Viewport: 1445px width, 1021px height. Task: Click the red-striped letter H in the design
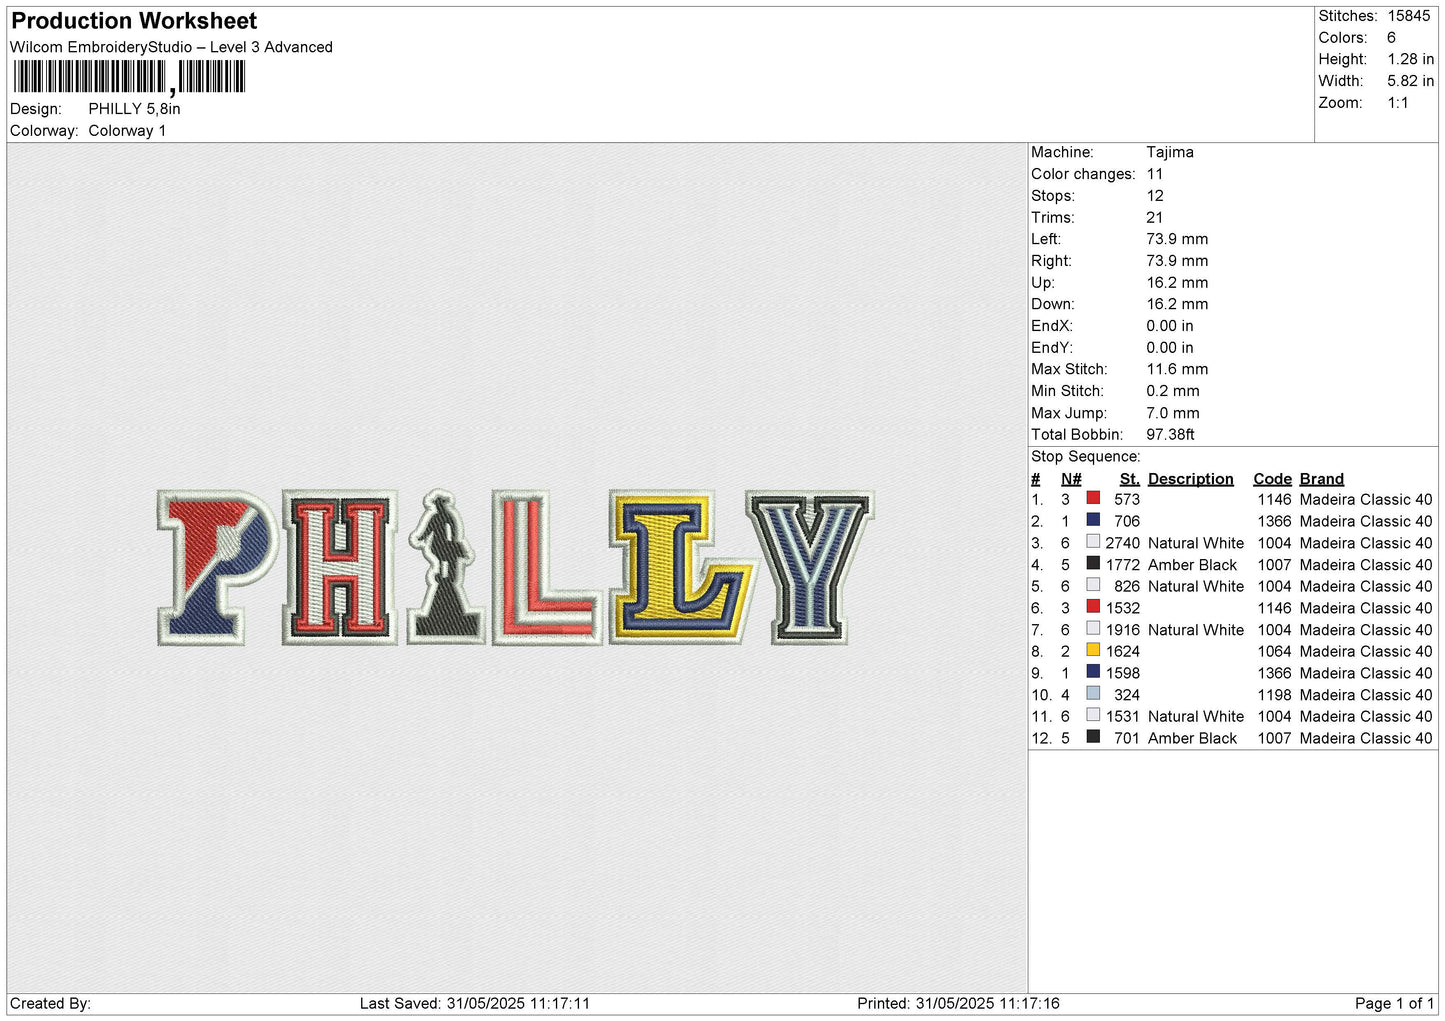[340, 567]
